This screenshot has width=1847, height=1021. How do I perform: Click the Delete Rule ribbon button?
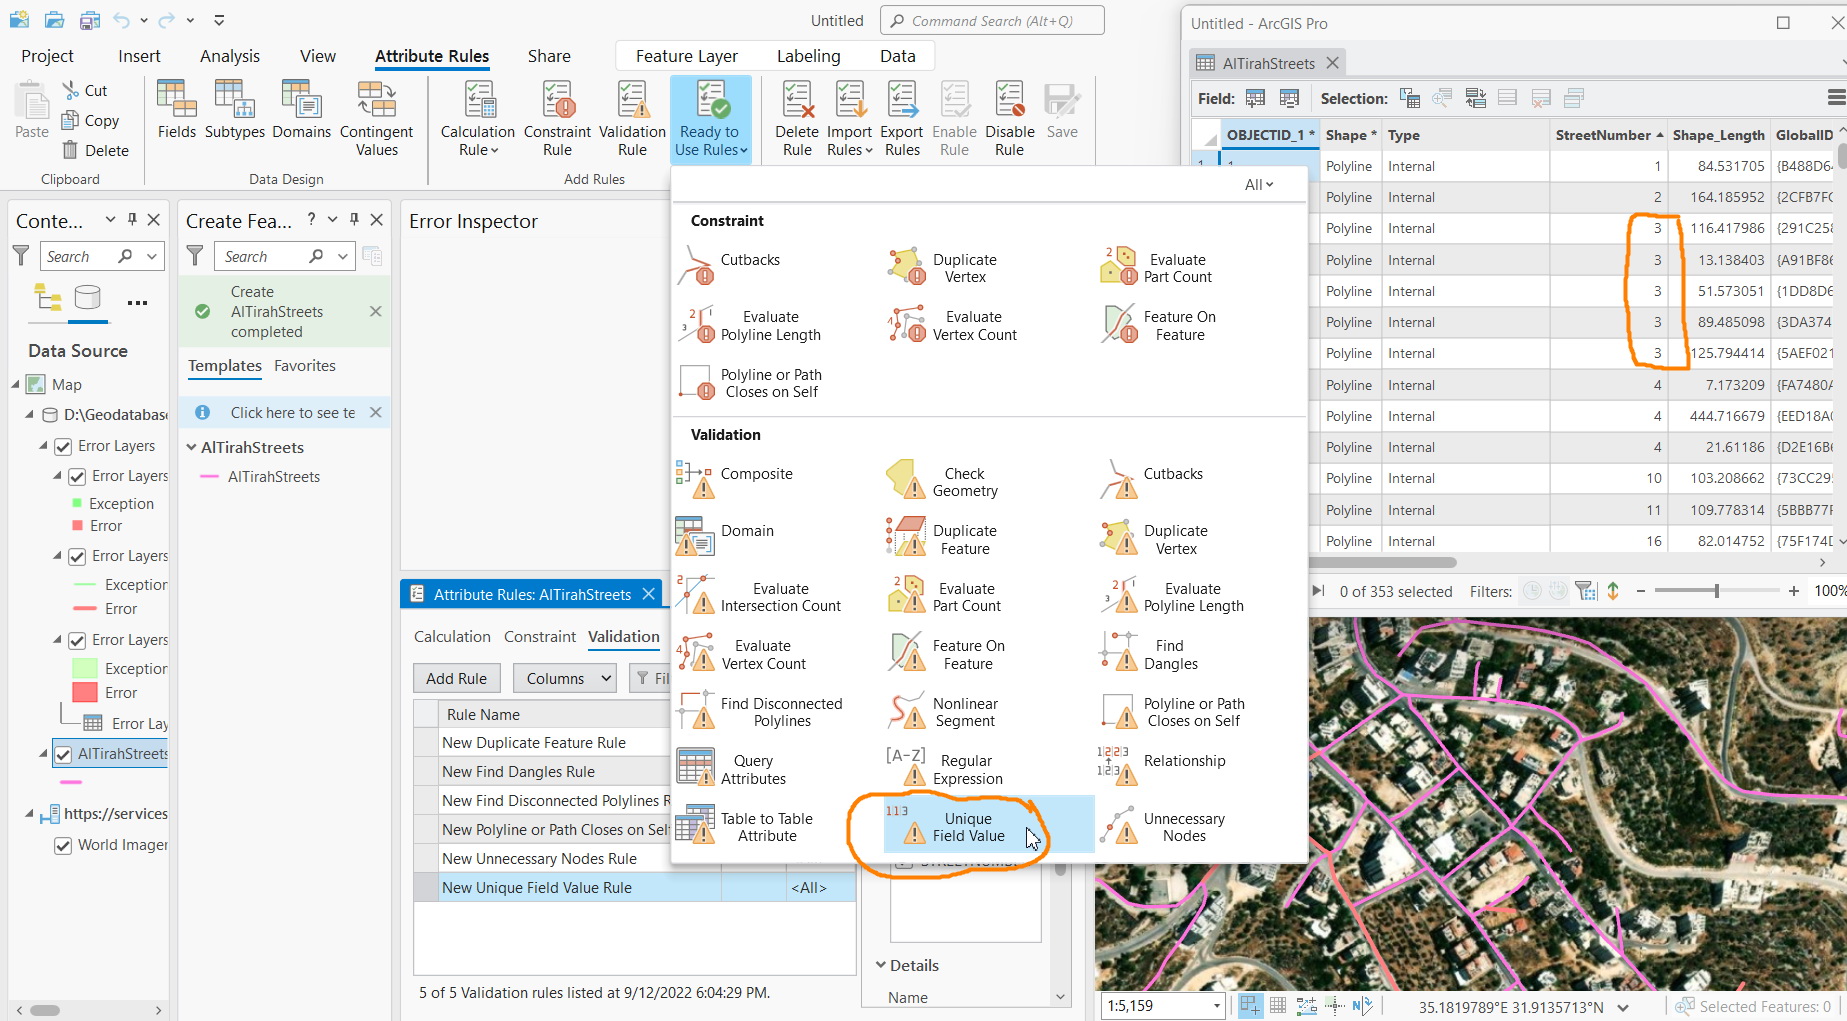pos(797,118)
